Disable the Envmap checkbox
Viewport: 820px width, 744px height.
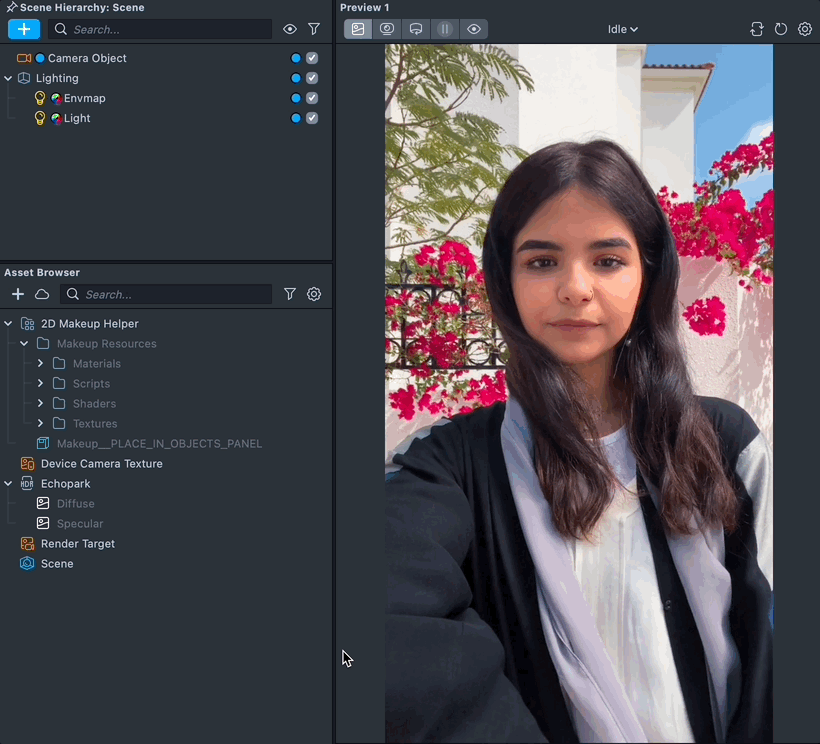click(x=312, y=98)
